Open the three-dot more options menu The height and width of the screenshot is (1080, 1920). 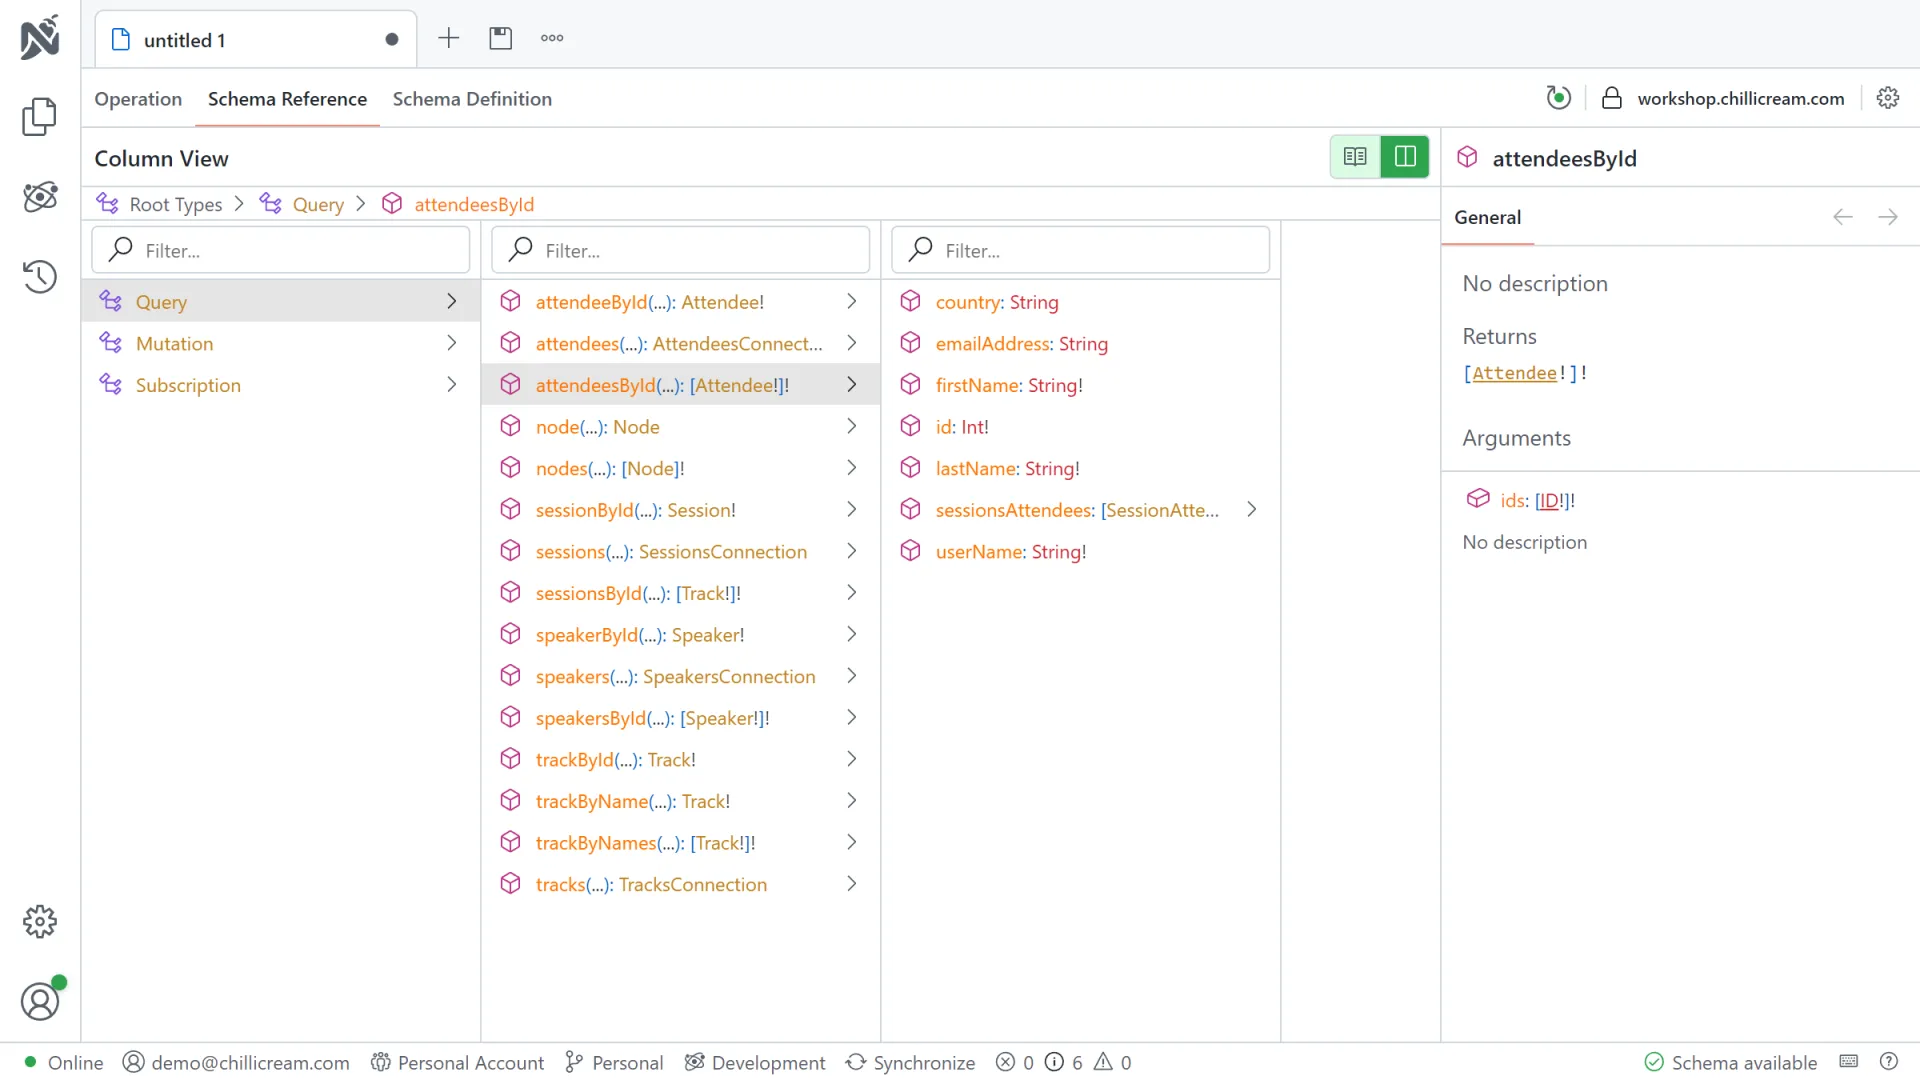pyautogui.click(x=552, y=38)
